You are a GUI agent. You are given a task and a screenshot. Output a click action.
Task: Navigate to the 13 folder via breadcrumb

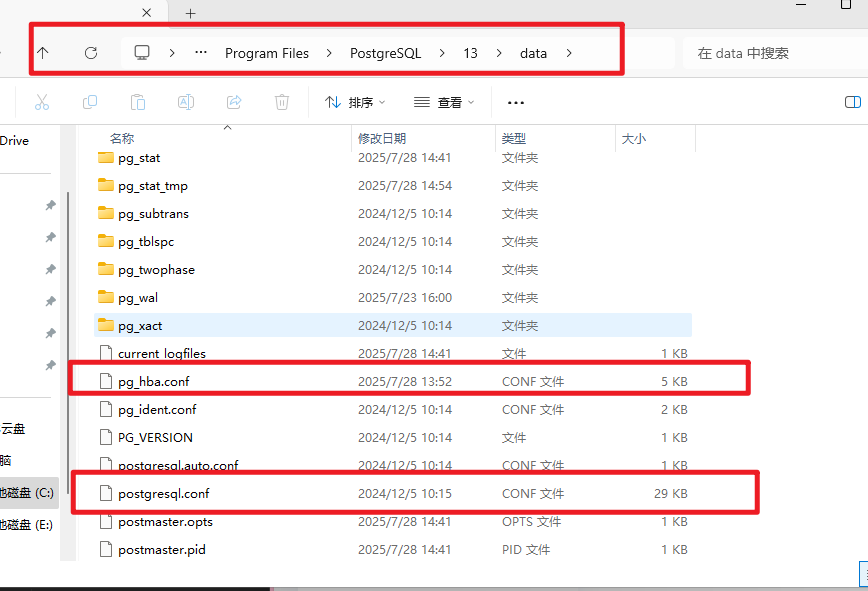(x=470, y=53)
